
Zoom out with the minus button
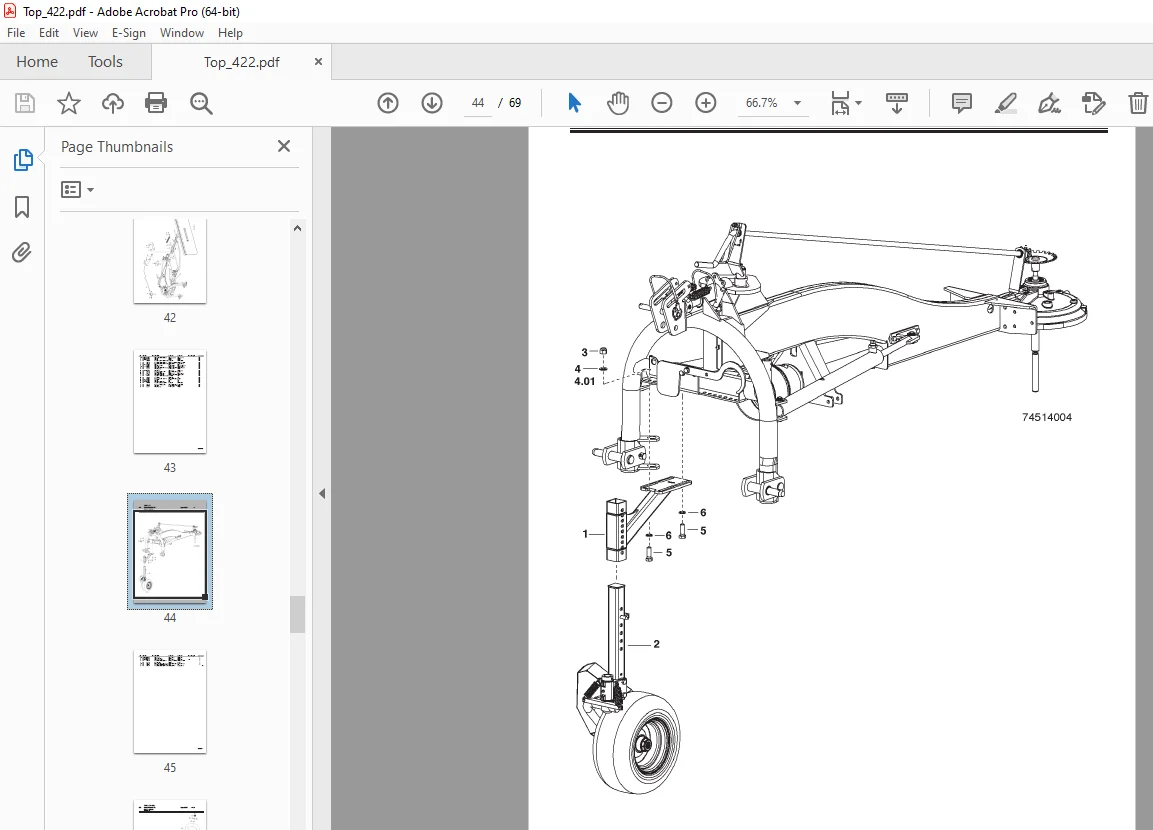662,103
